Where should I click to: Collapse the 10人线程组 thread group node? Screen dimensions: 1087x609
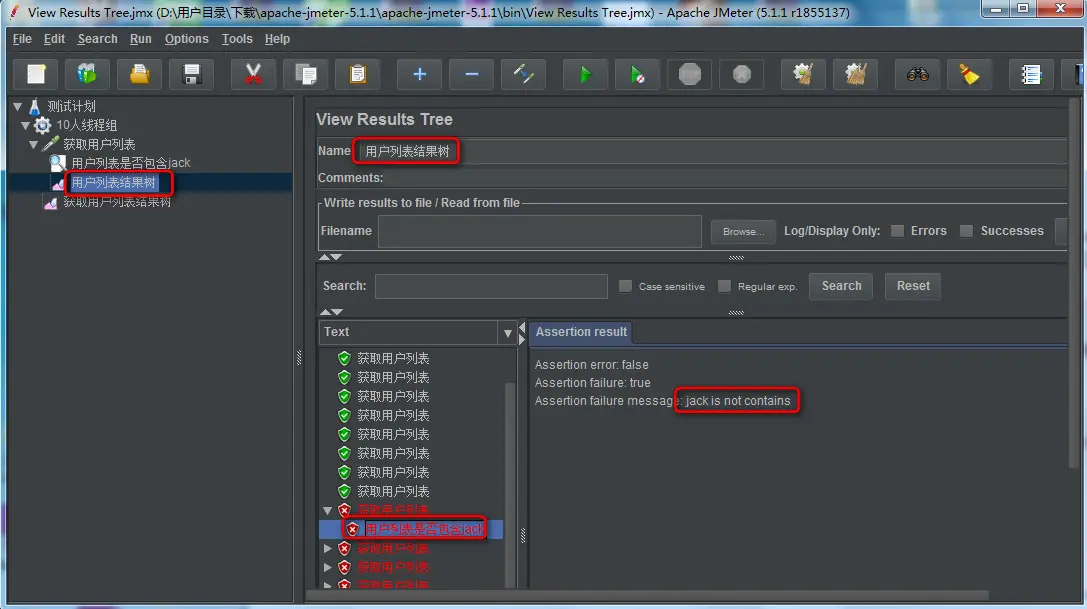coord(25,126)
